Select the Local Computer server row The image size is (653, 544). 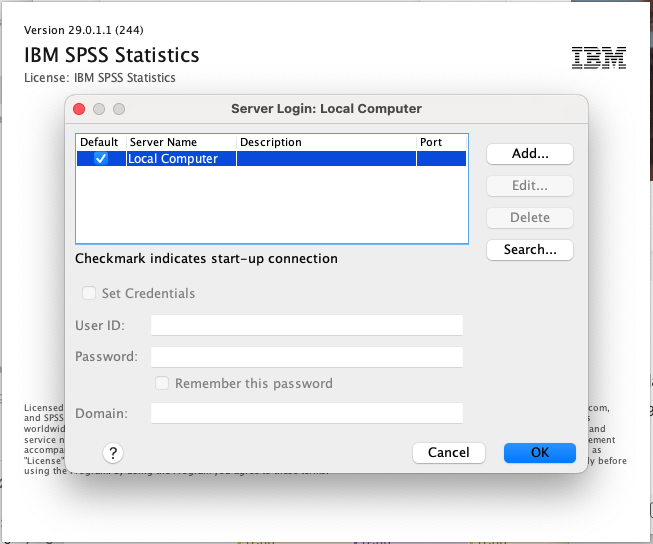point(272,159)
